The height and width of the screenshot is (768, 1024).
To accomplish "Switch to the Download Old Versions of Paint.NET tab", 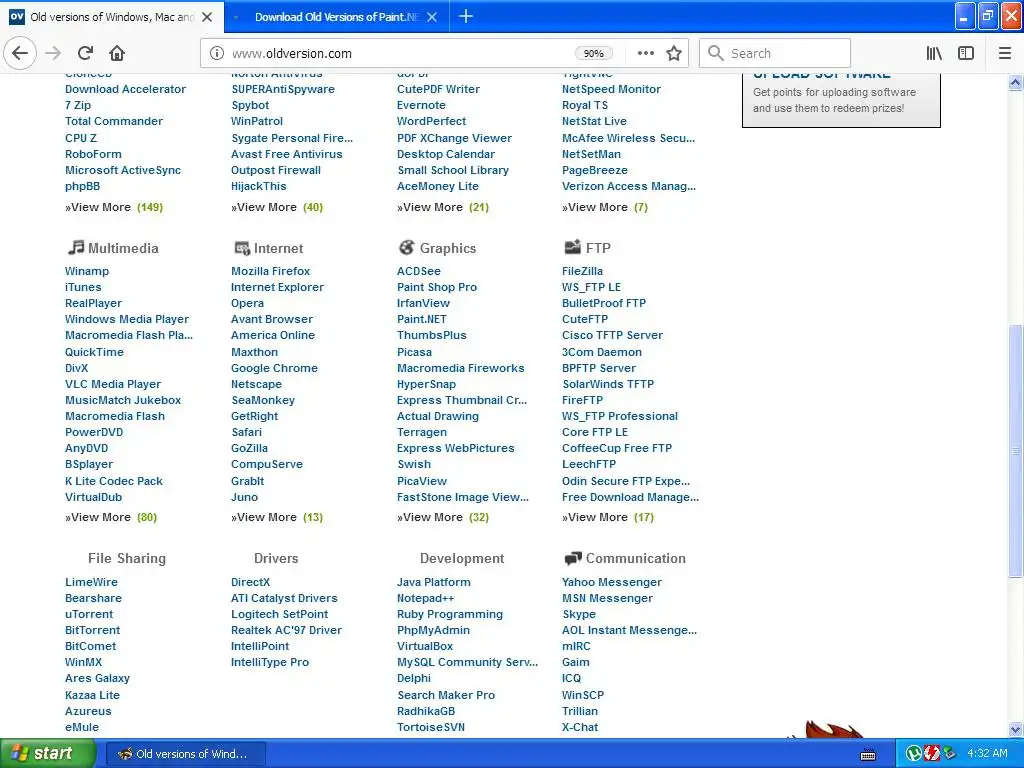I will (336, 16).
